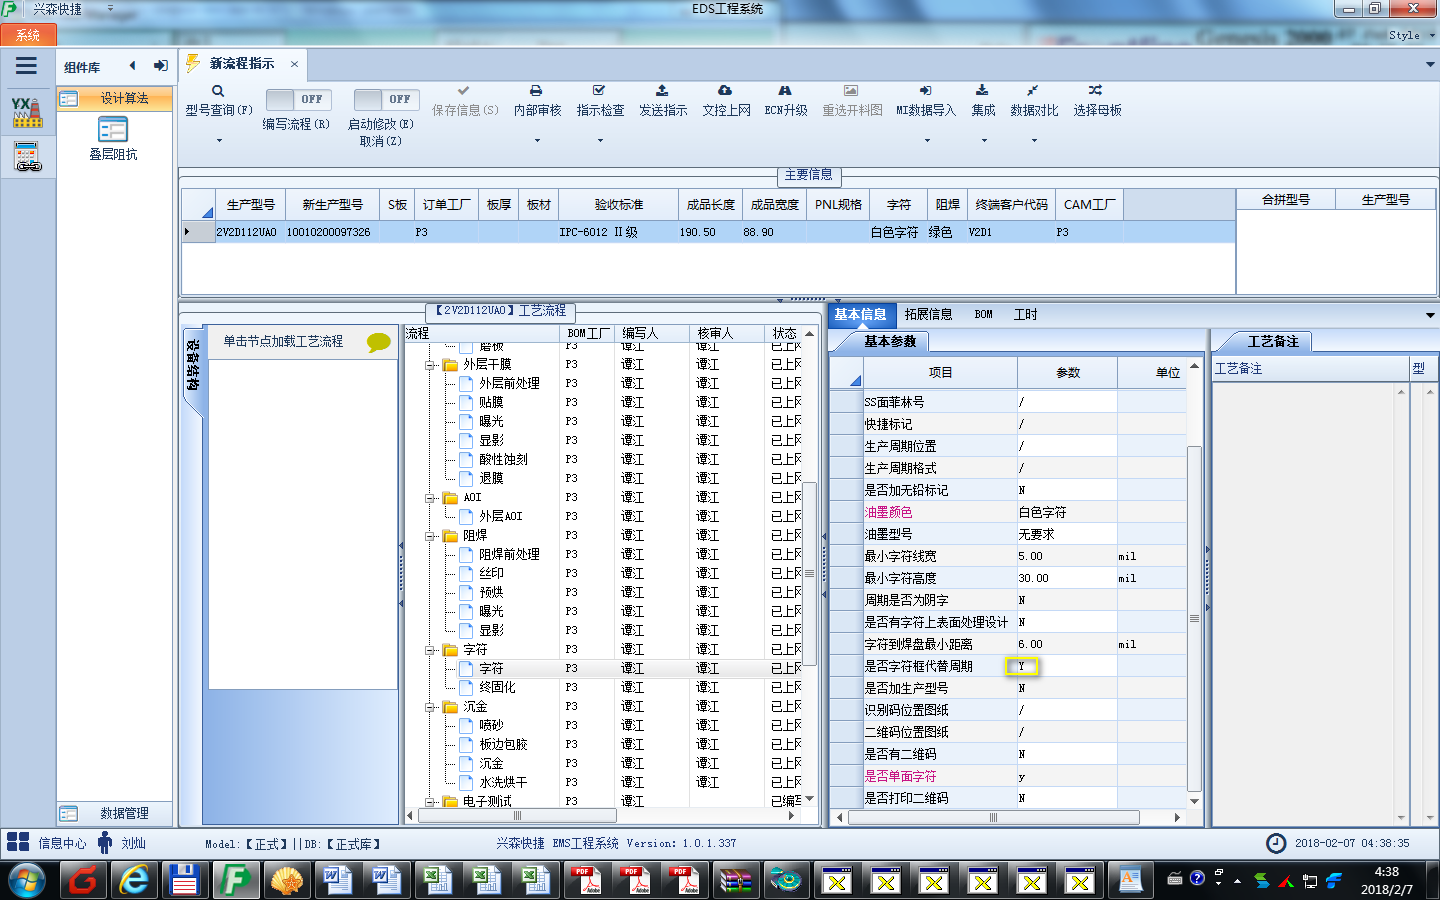Click the 最小字符线宽 value 5.00
This screenshot has height=900, width=1440.
(1066, 556)
